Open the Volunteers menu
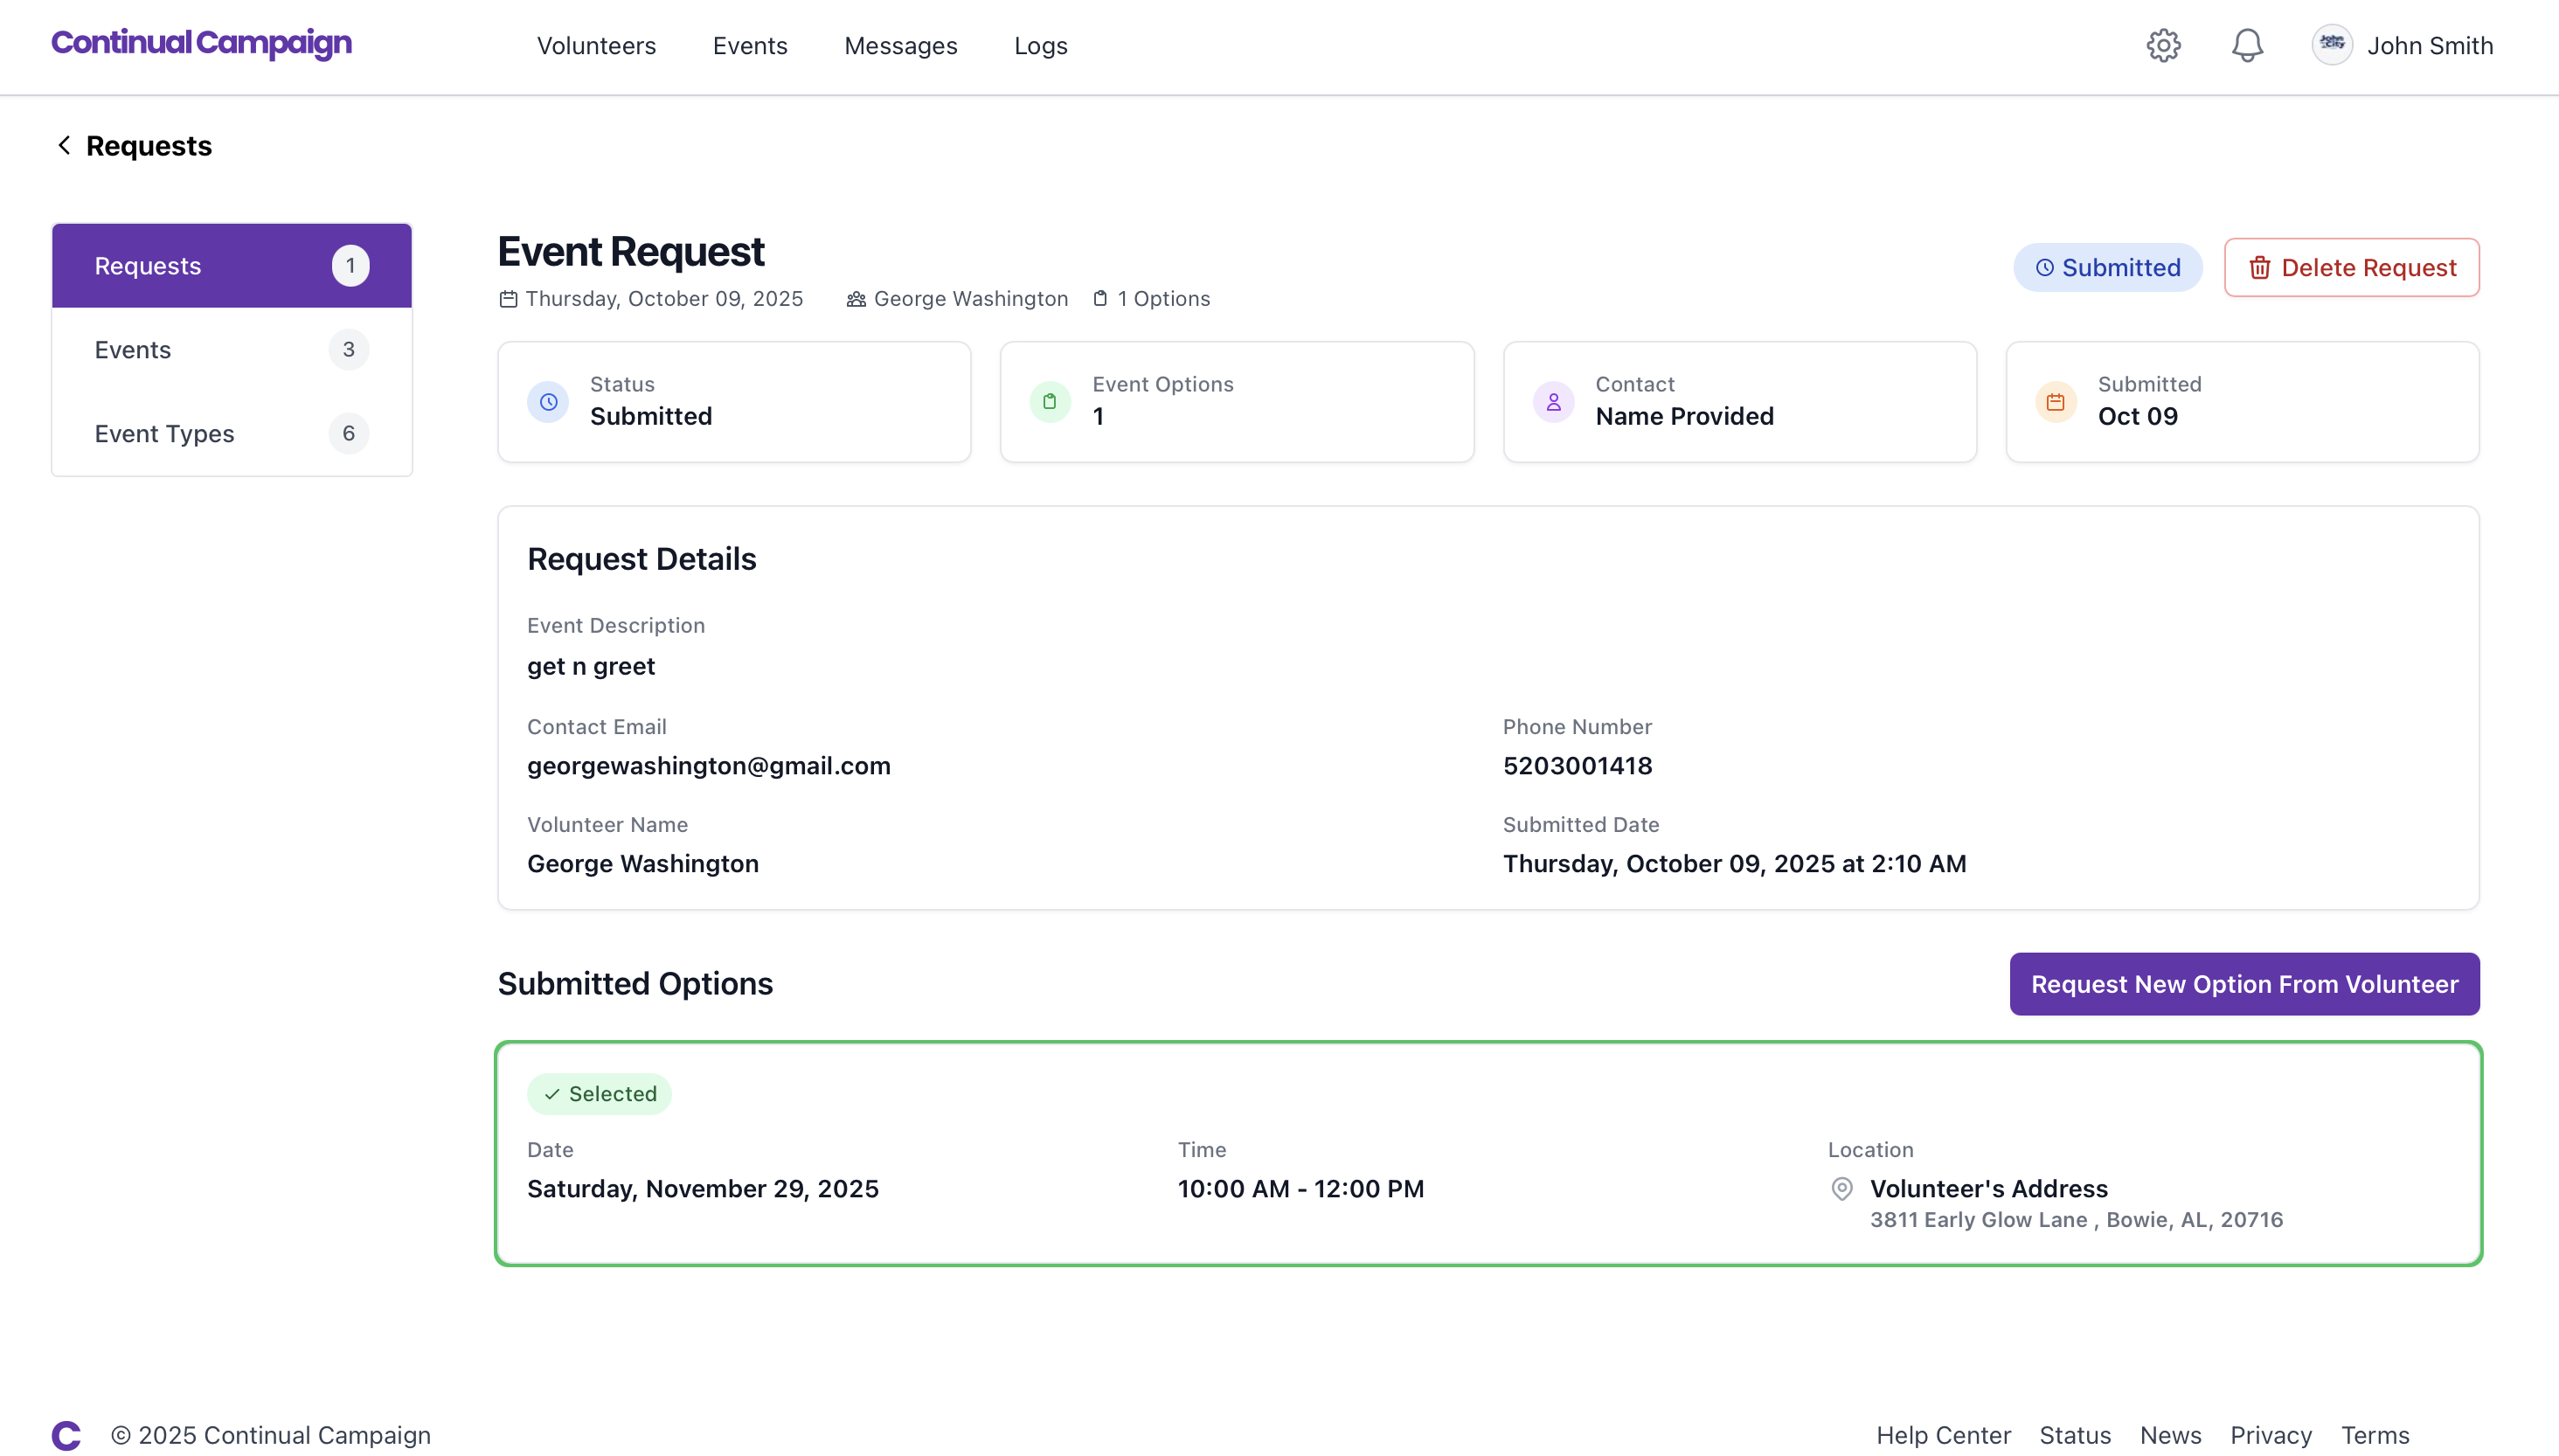 tap(596, 46)
